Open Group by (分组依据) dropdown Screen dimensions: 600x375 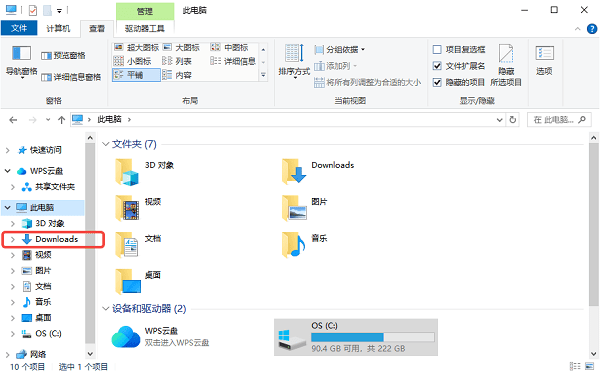(340, 49)
